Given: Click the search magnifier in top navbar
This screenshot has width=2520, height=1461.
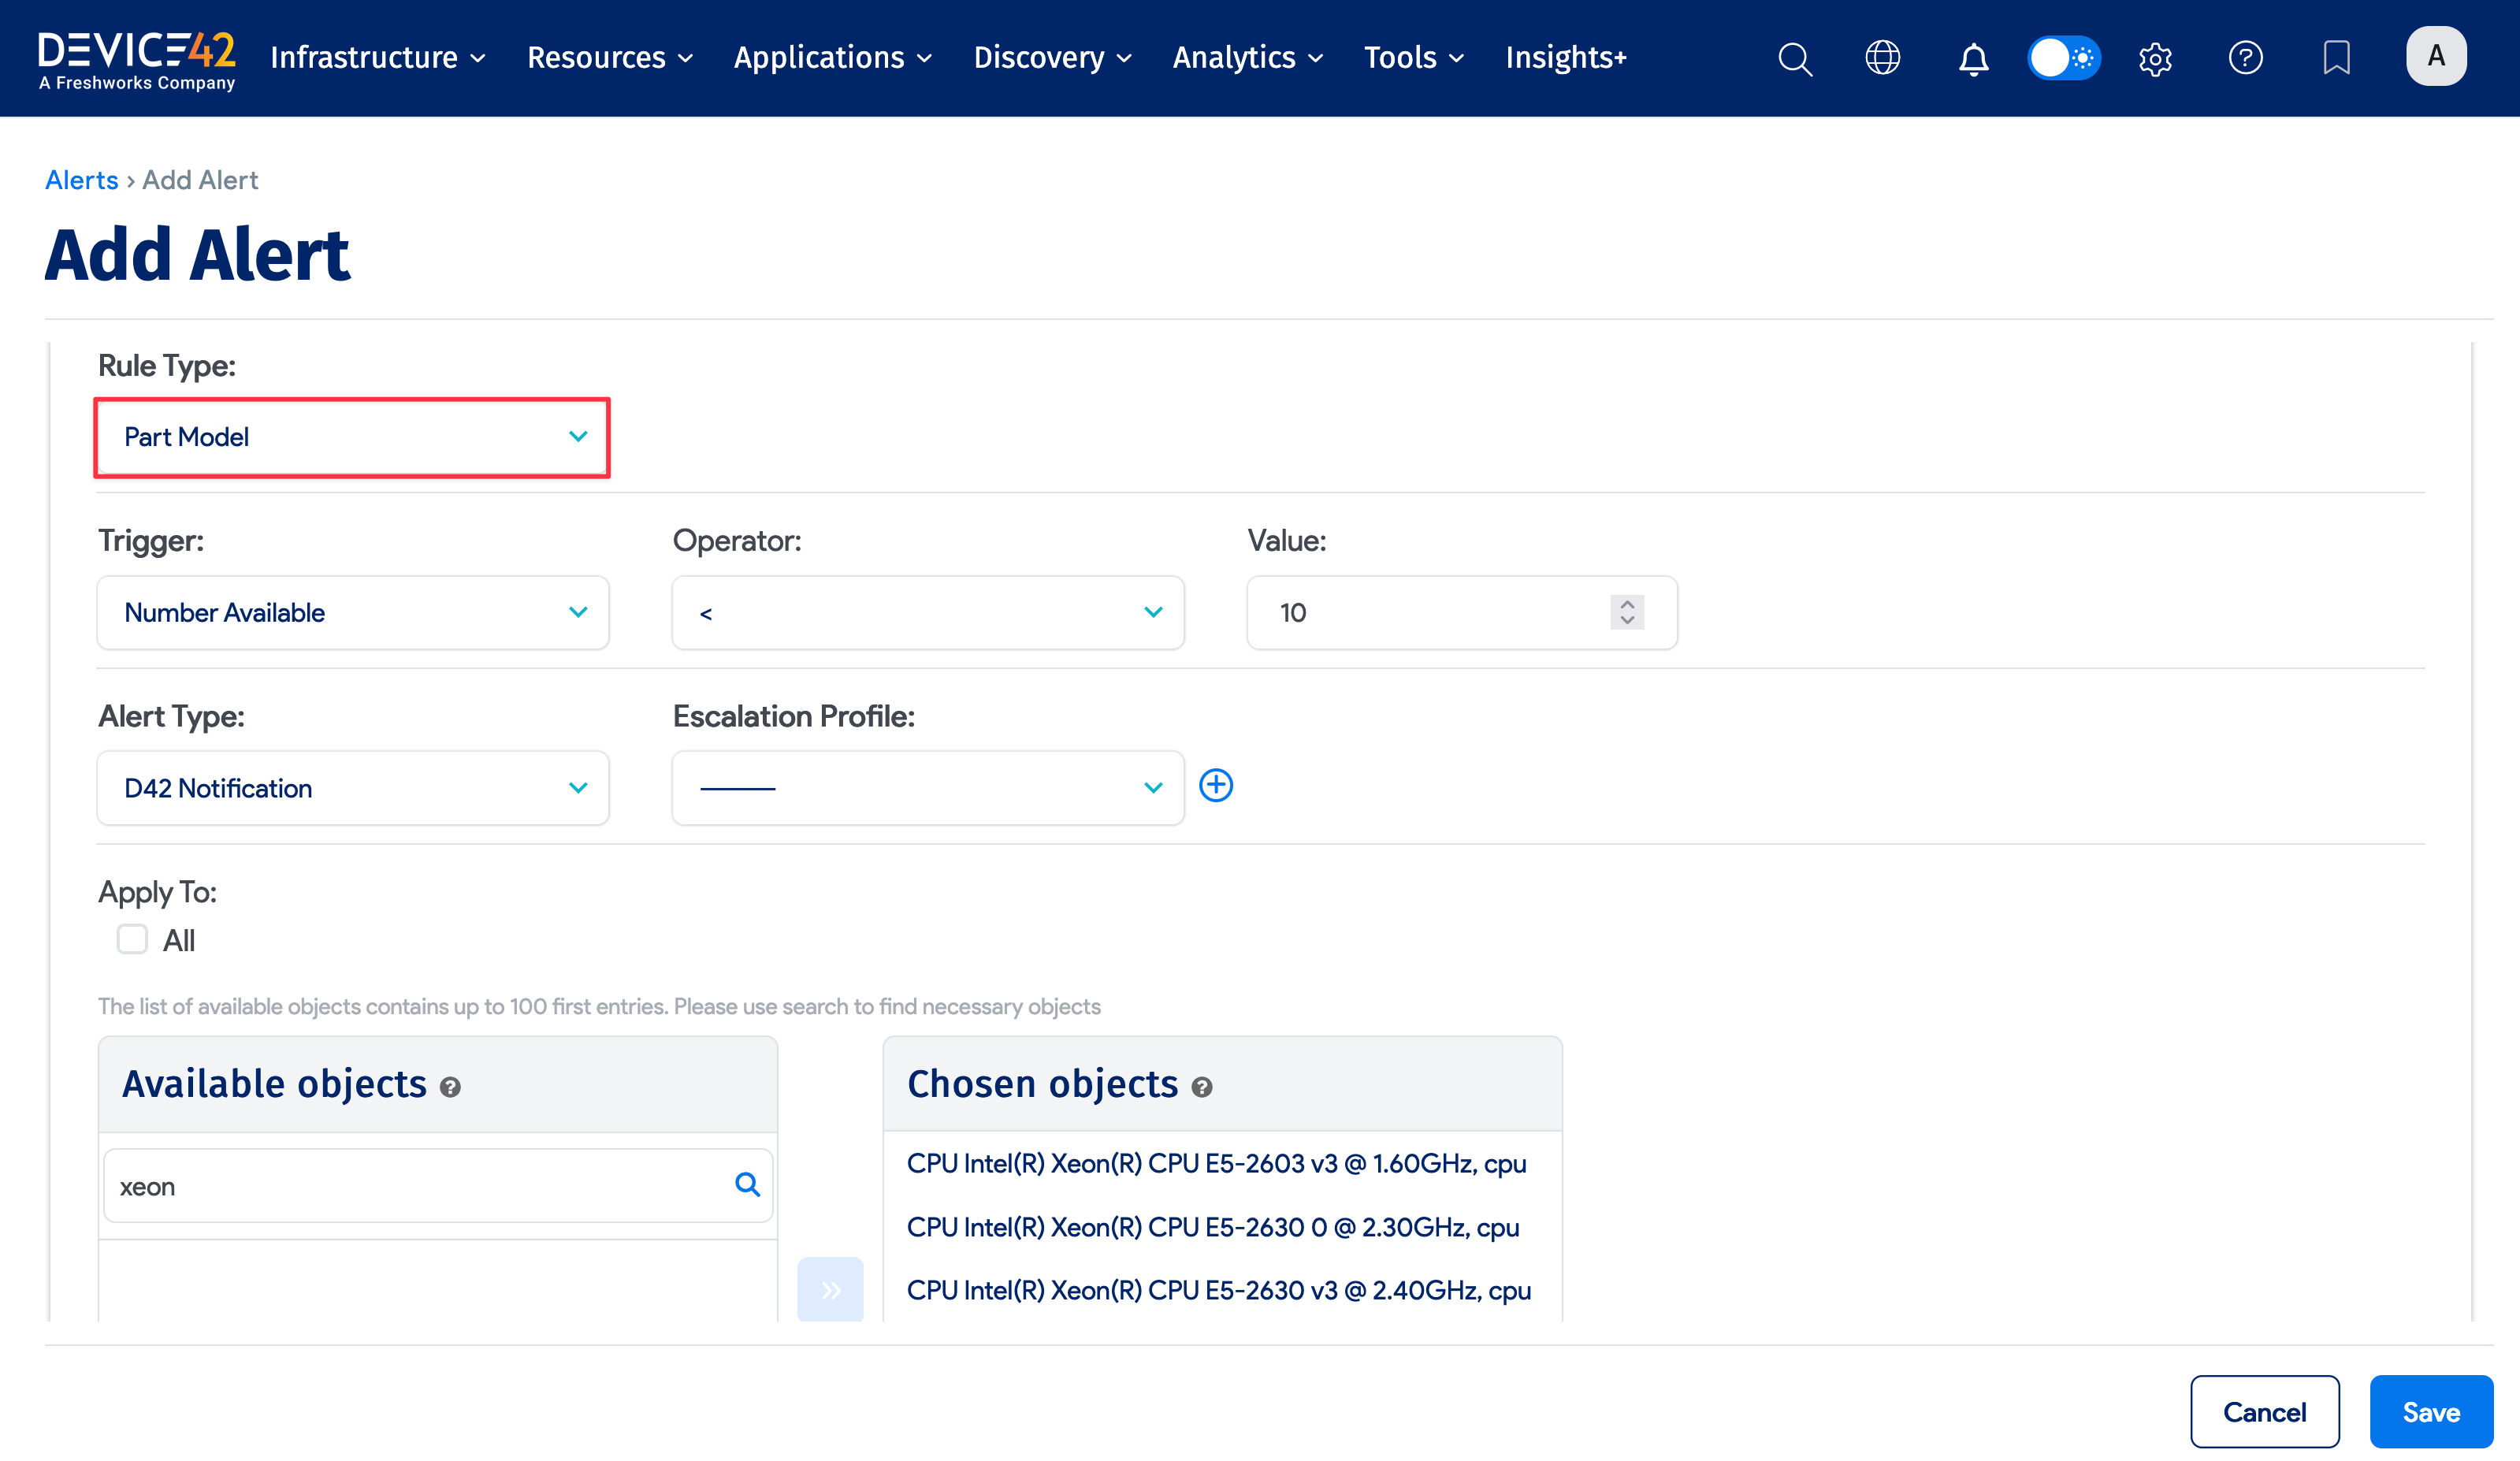Looking at the screenshot, I should pyautogui.click(x=1794, y=58).
